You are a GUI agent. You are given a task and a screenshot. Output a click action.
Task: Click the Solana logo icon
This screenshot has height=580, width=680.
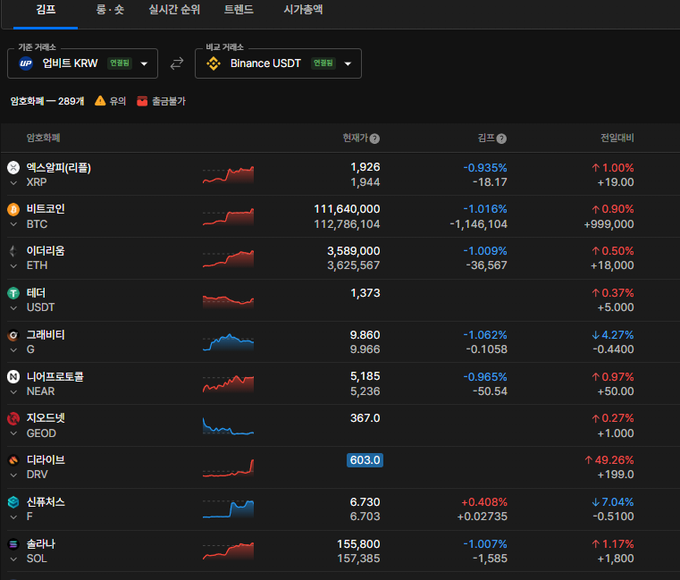pos(13,544)
